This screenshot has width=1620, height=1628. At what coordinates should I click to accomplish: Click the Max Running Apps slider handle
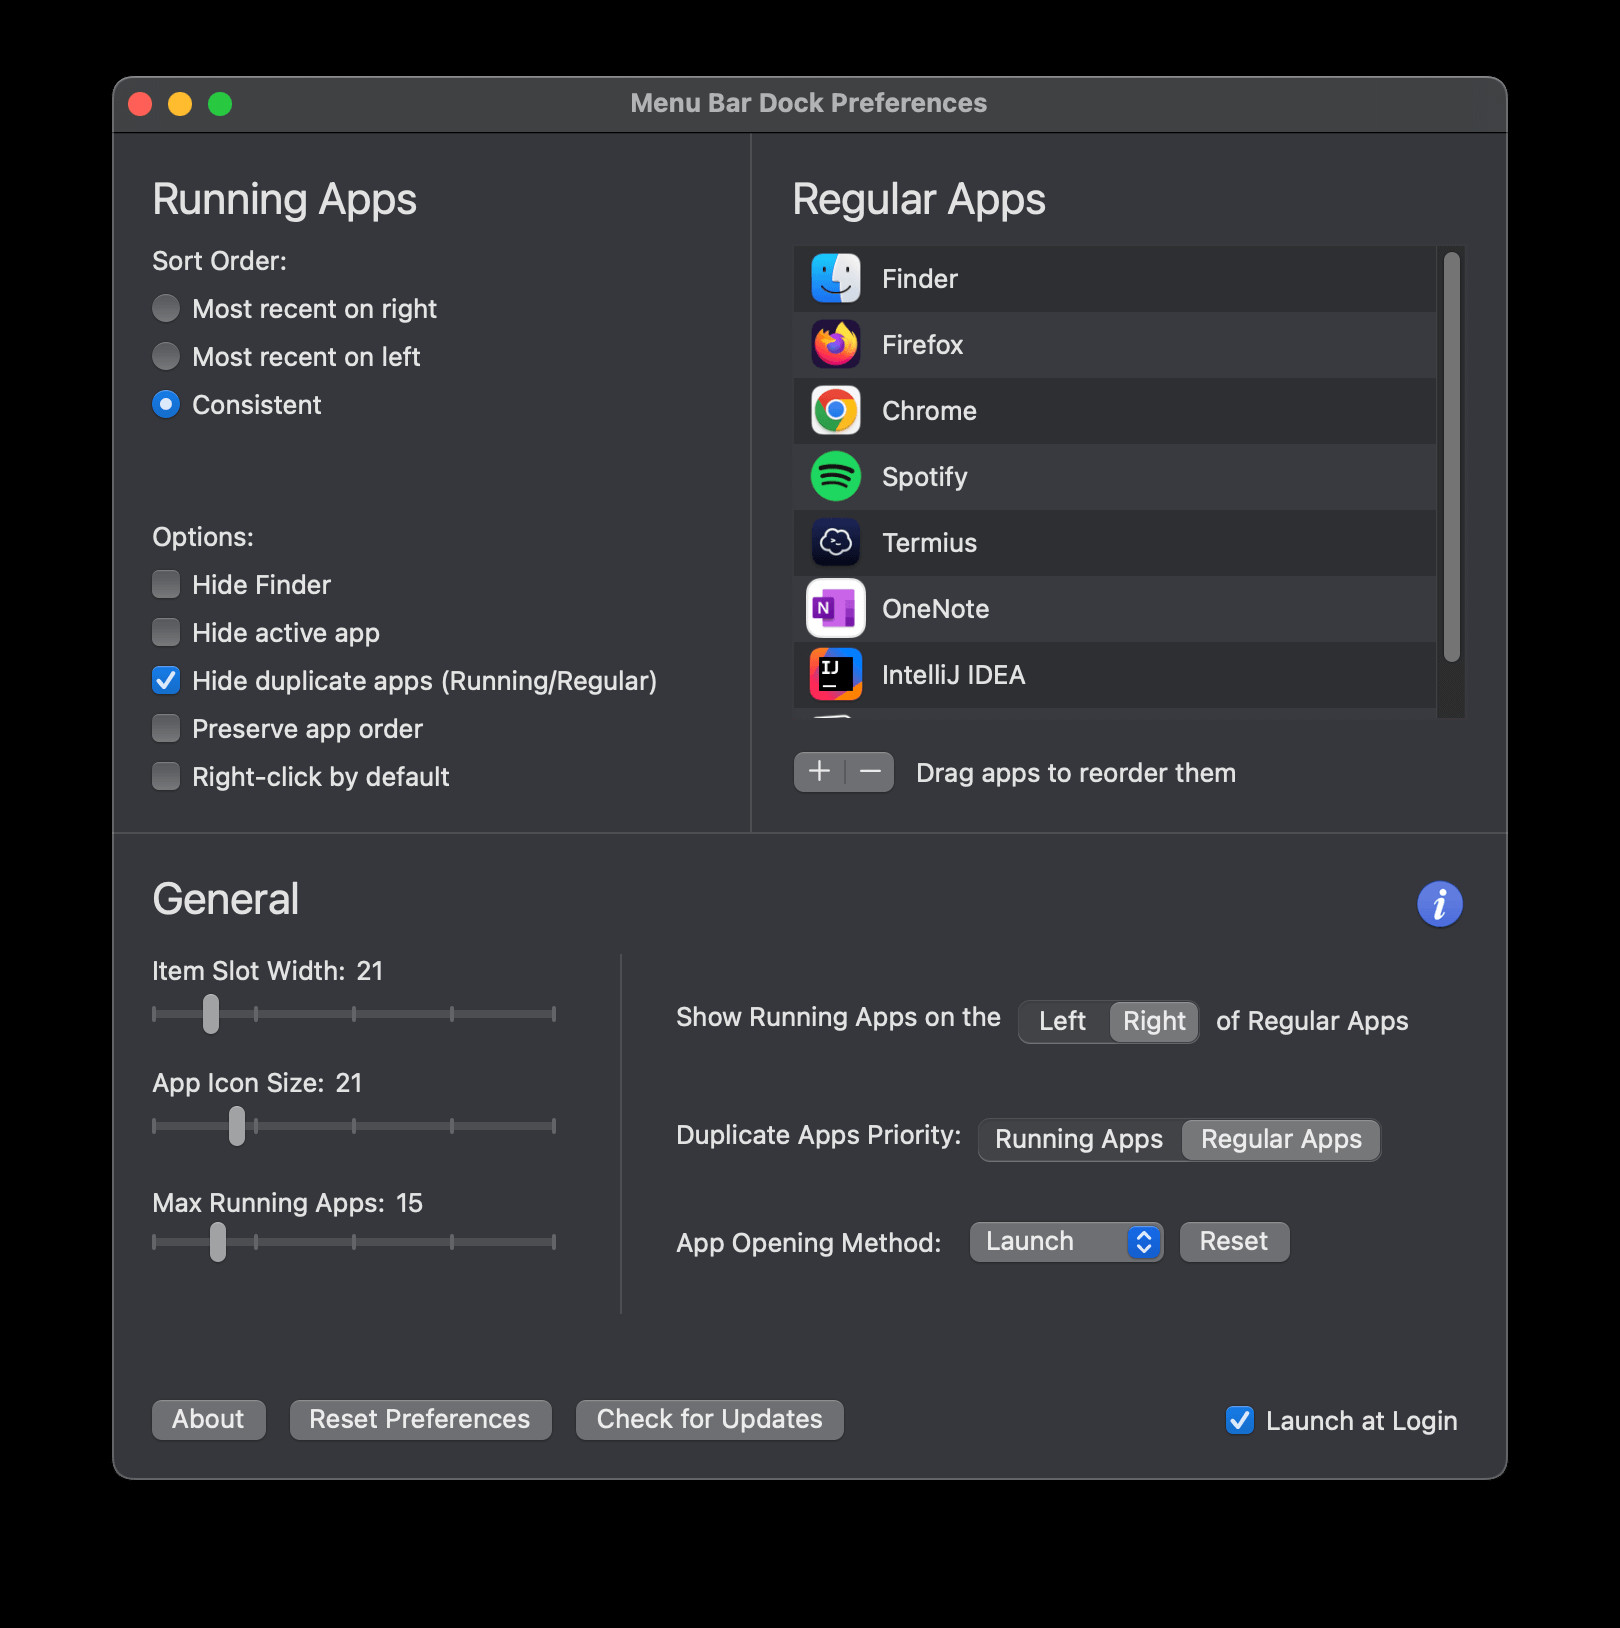(218, 1242)
